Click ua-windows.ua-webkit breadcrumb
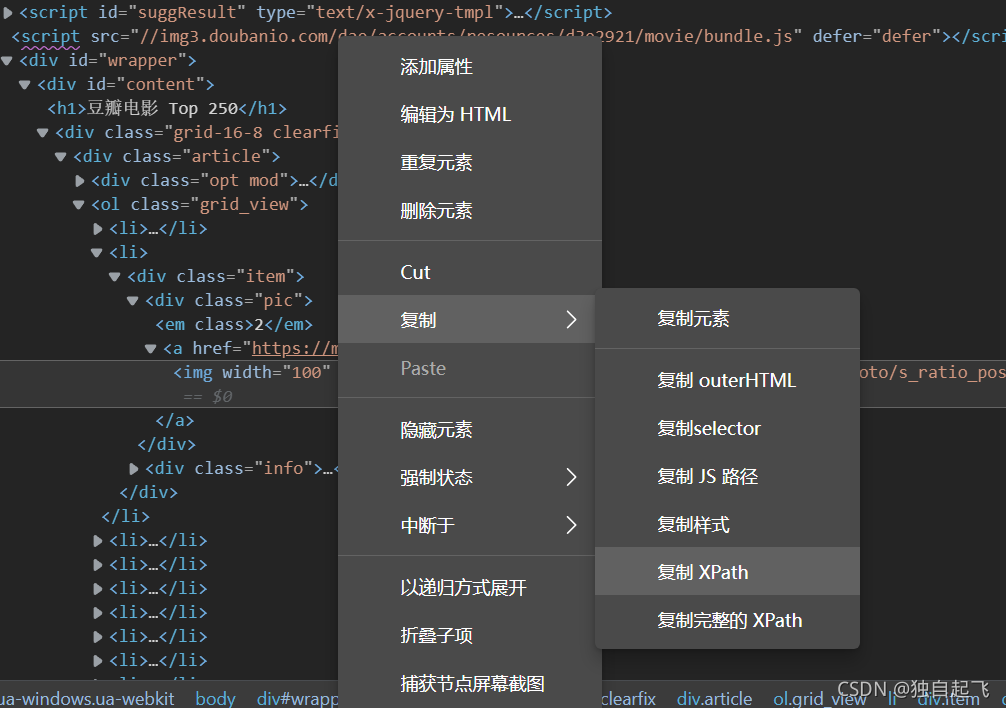 (87, 698)
